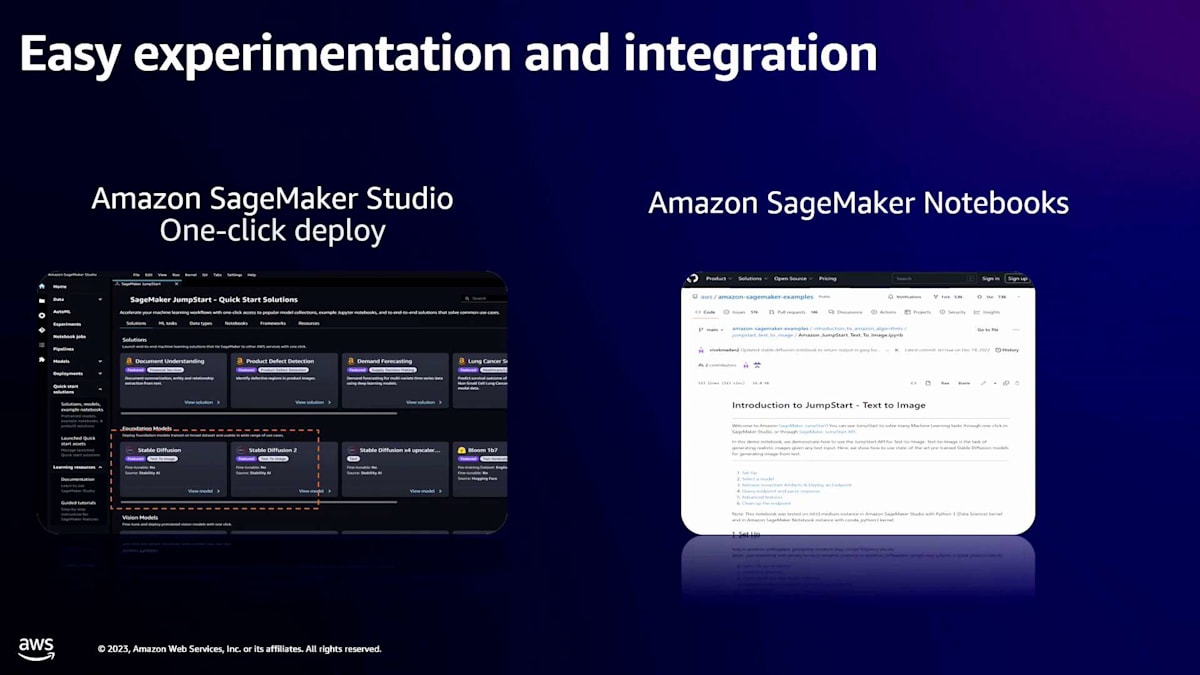Click the Go to file button
The height and width of the screenshot is (675, 1200).
tap(987, 330)
